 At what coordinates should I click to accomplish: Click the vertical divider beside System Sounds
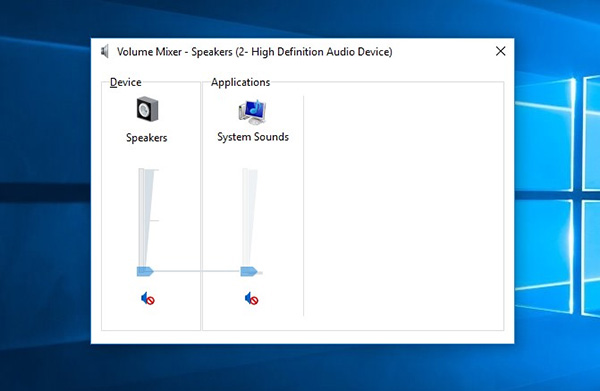(x=303, y=206)
